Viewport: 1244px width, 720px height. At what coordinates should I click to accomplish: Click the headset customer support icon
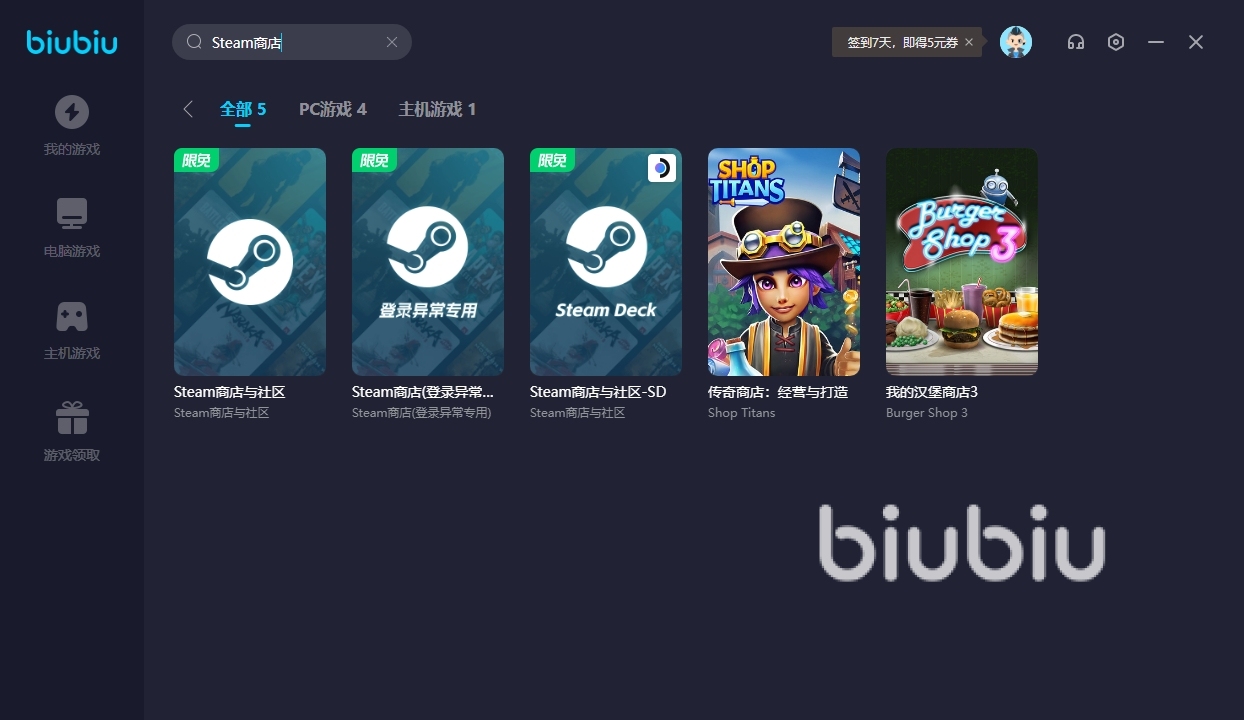pos(1076,42)
